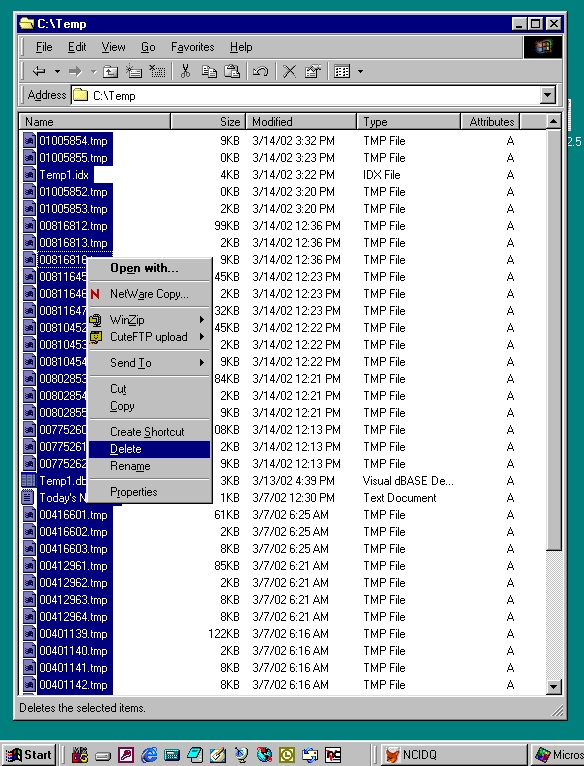
Task: Click the Properties toolbar icon
Action: point(312,72)
